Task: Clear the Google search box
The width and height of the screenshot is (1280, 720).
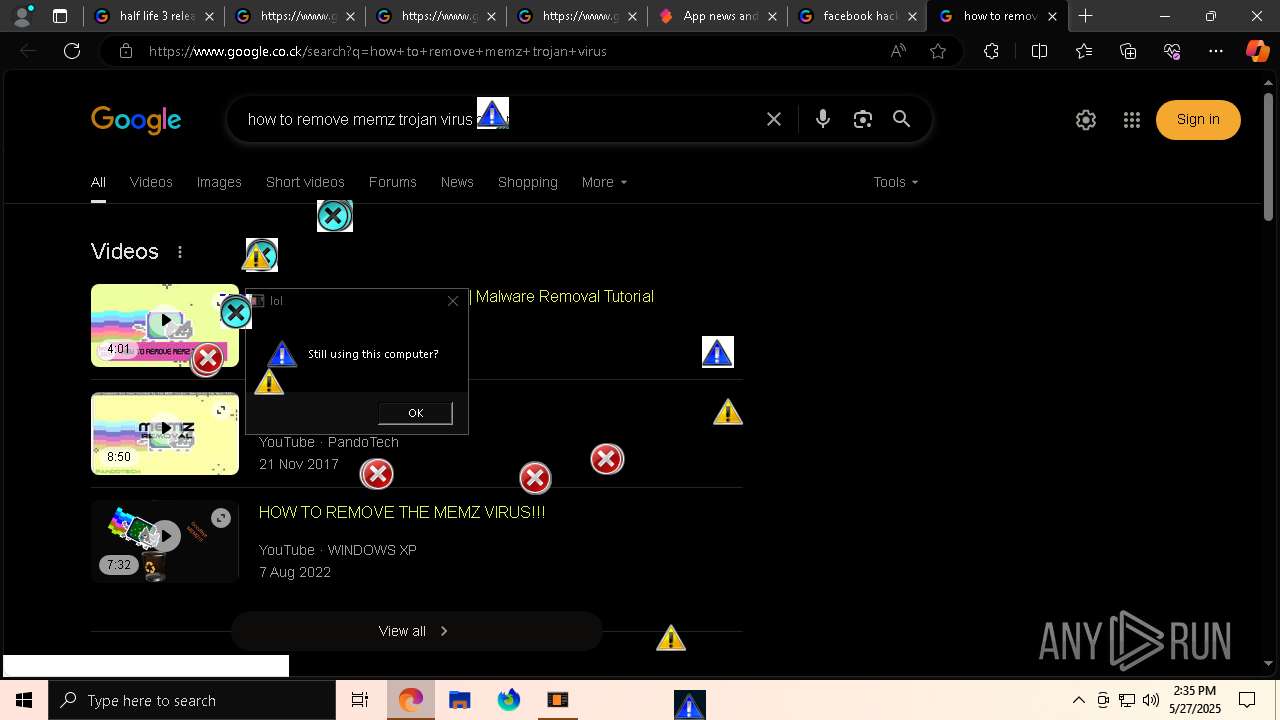Action: pos(774,119)
